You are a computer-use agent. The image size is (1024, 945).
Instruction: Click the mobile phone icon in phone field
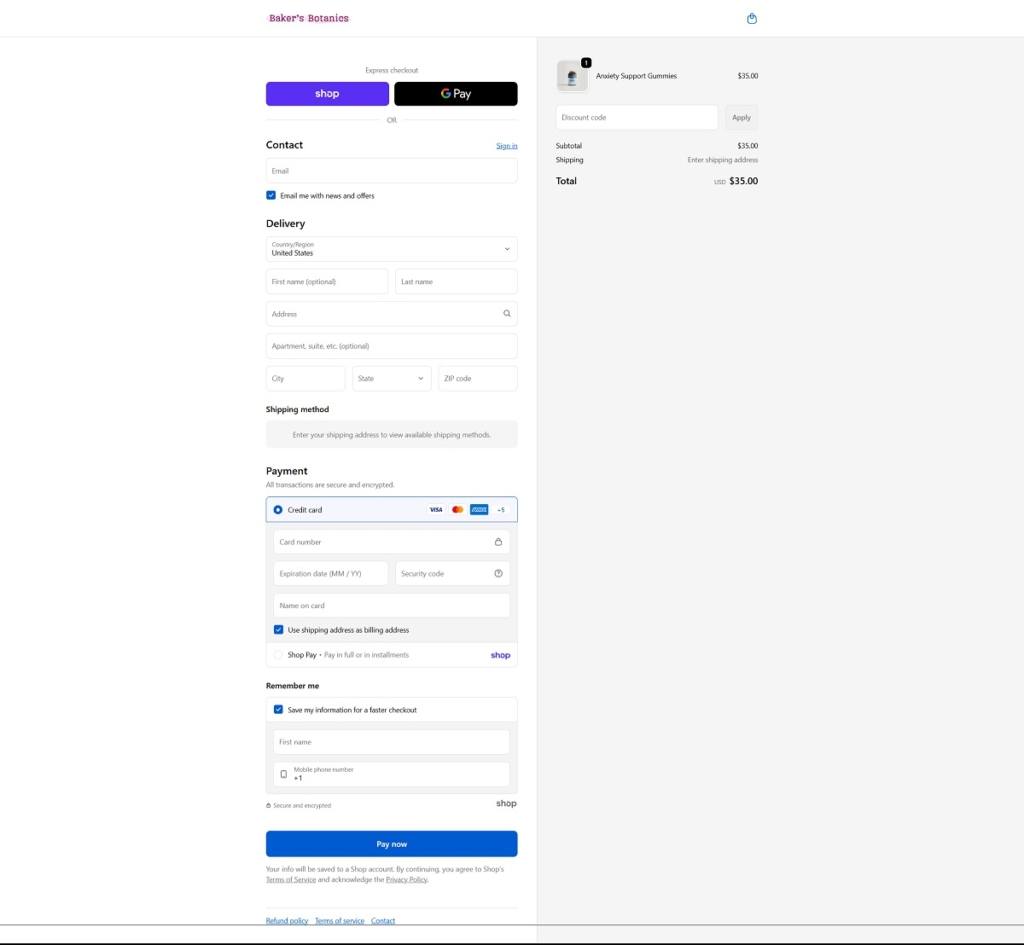click(x=284, y=775)
